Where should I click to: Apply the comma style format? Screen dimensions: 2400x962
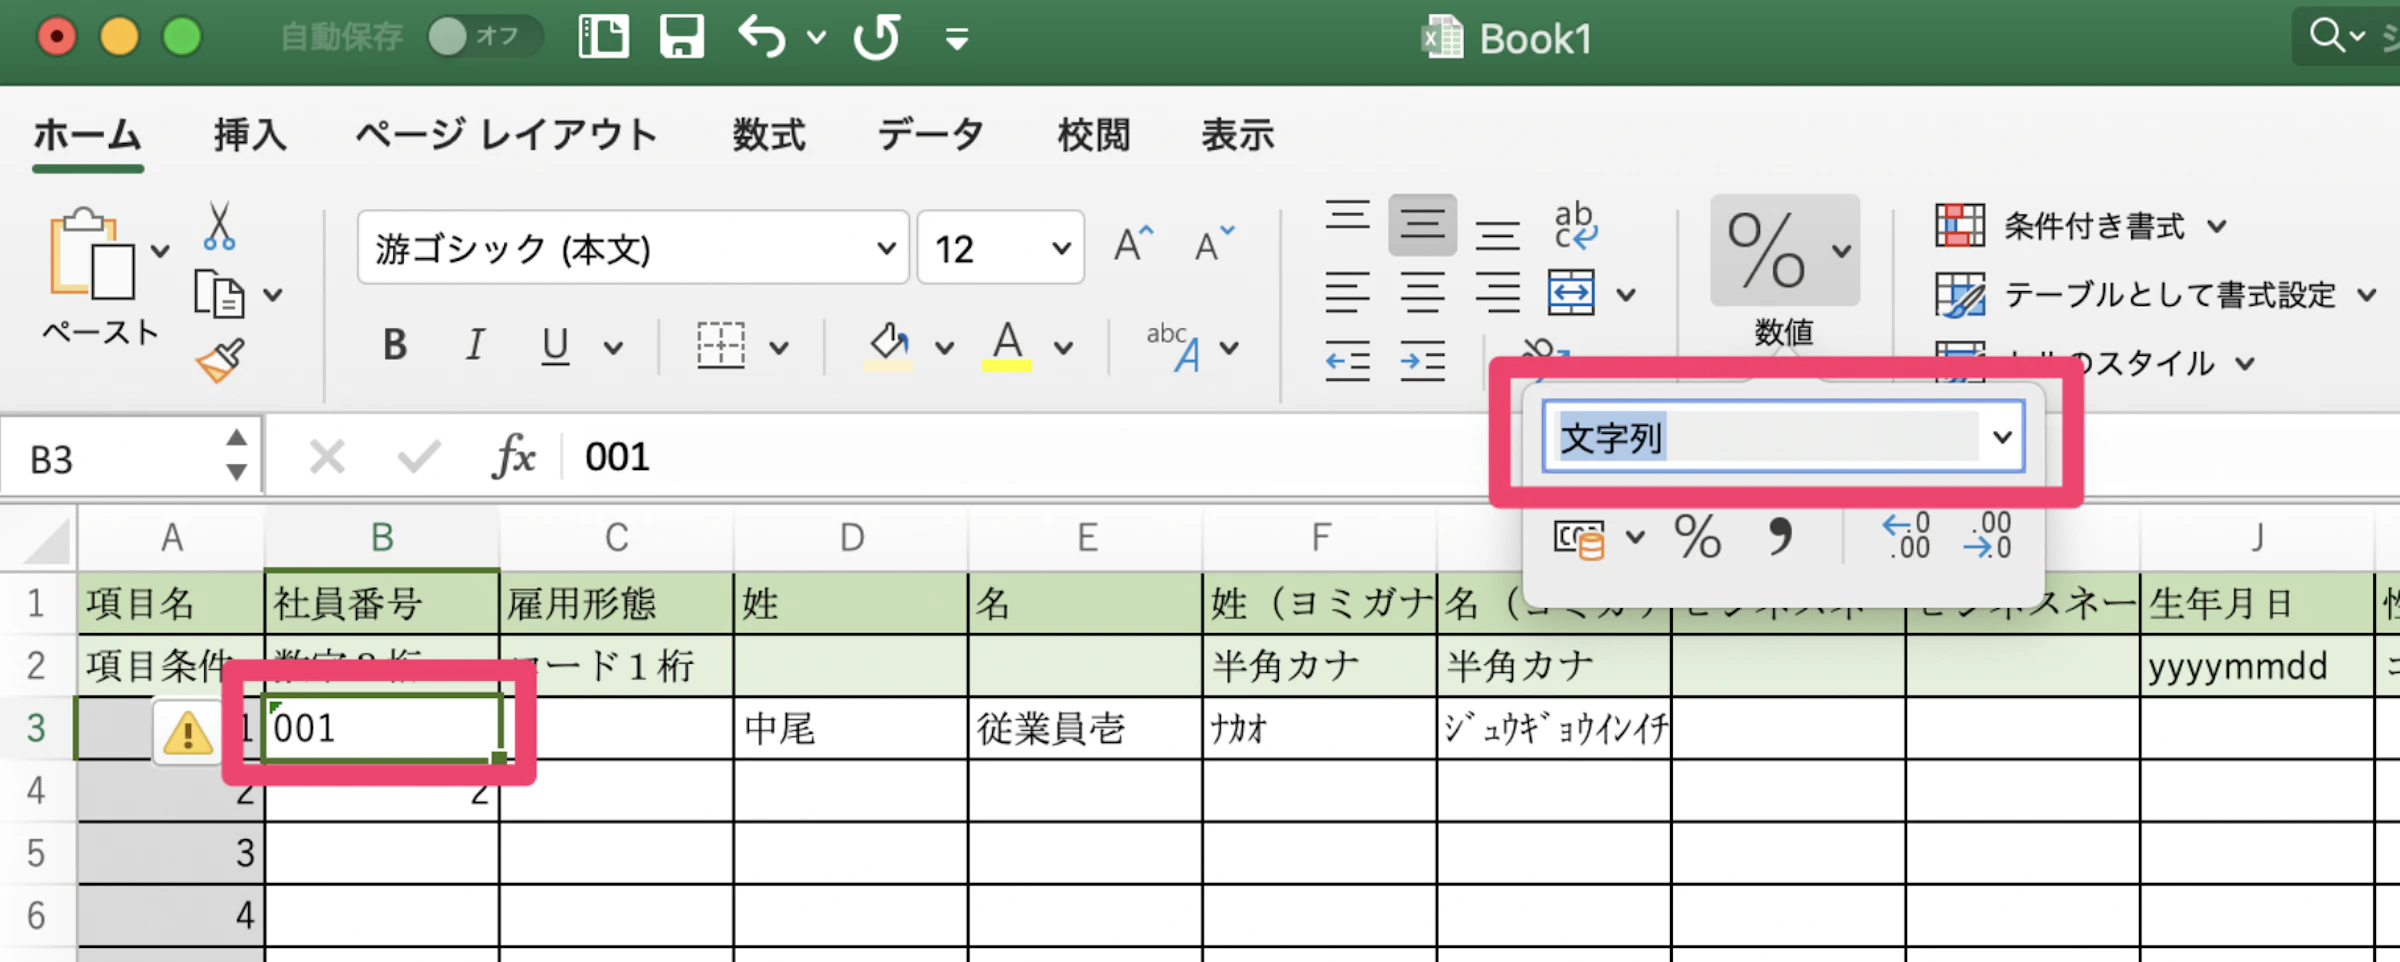tap(1780, 538)
